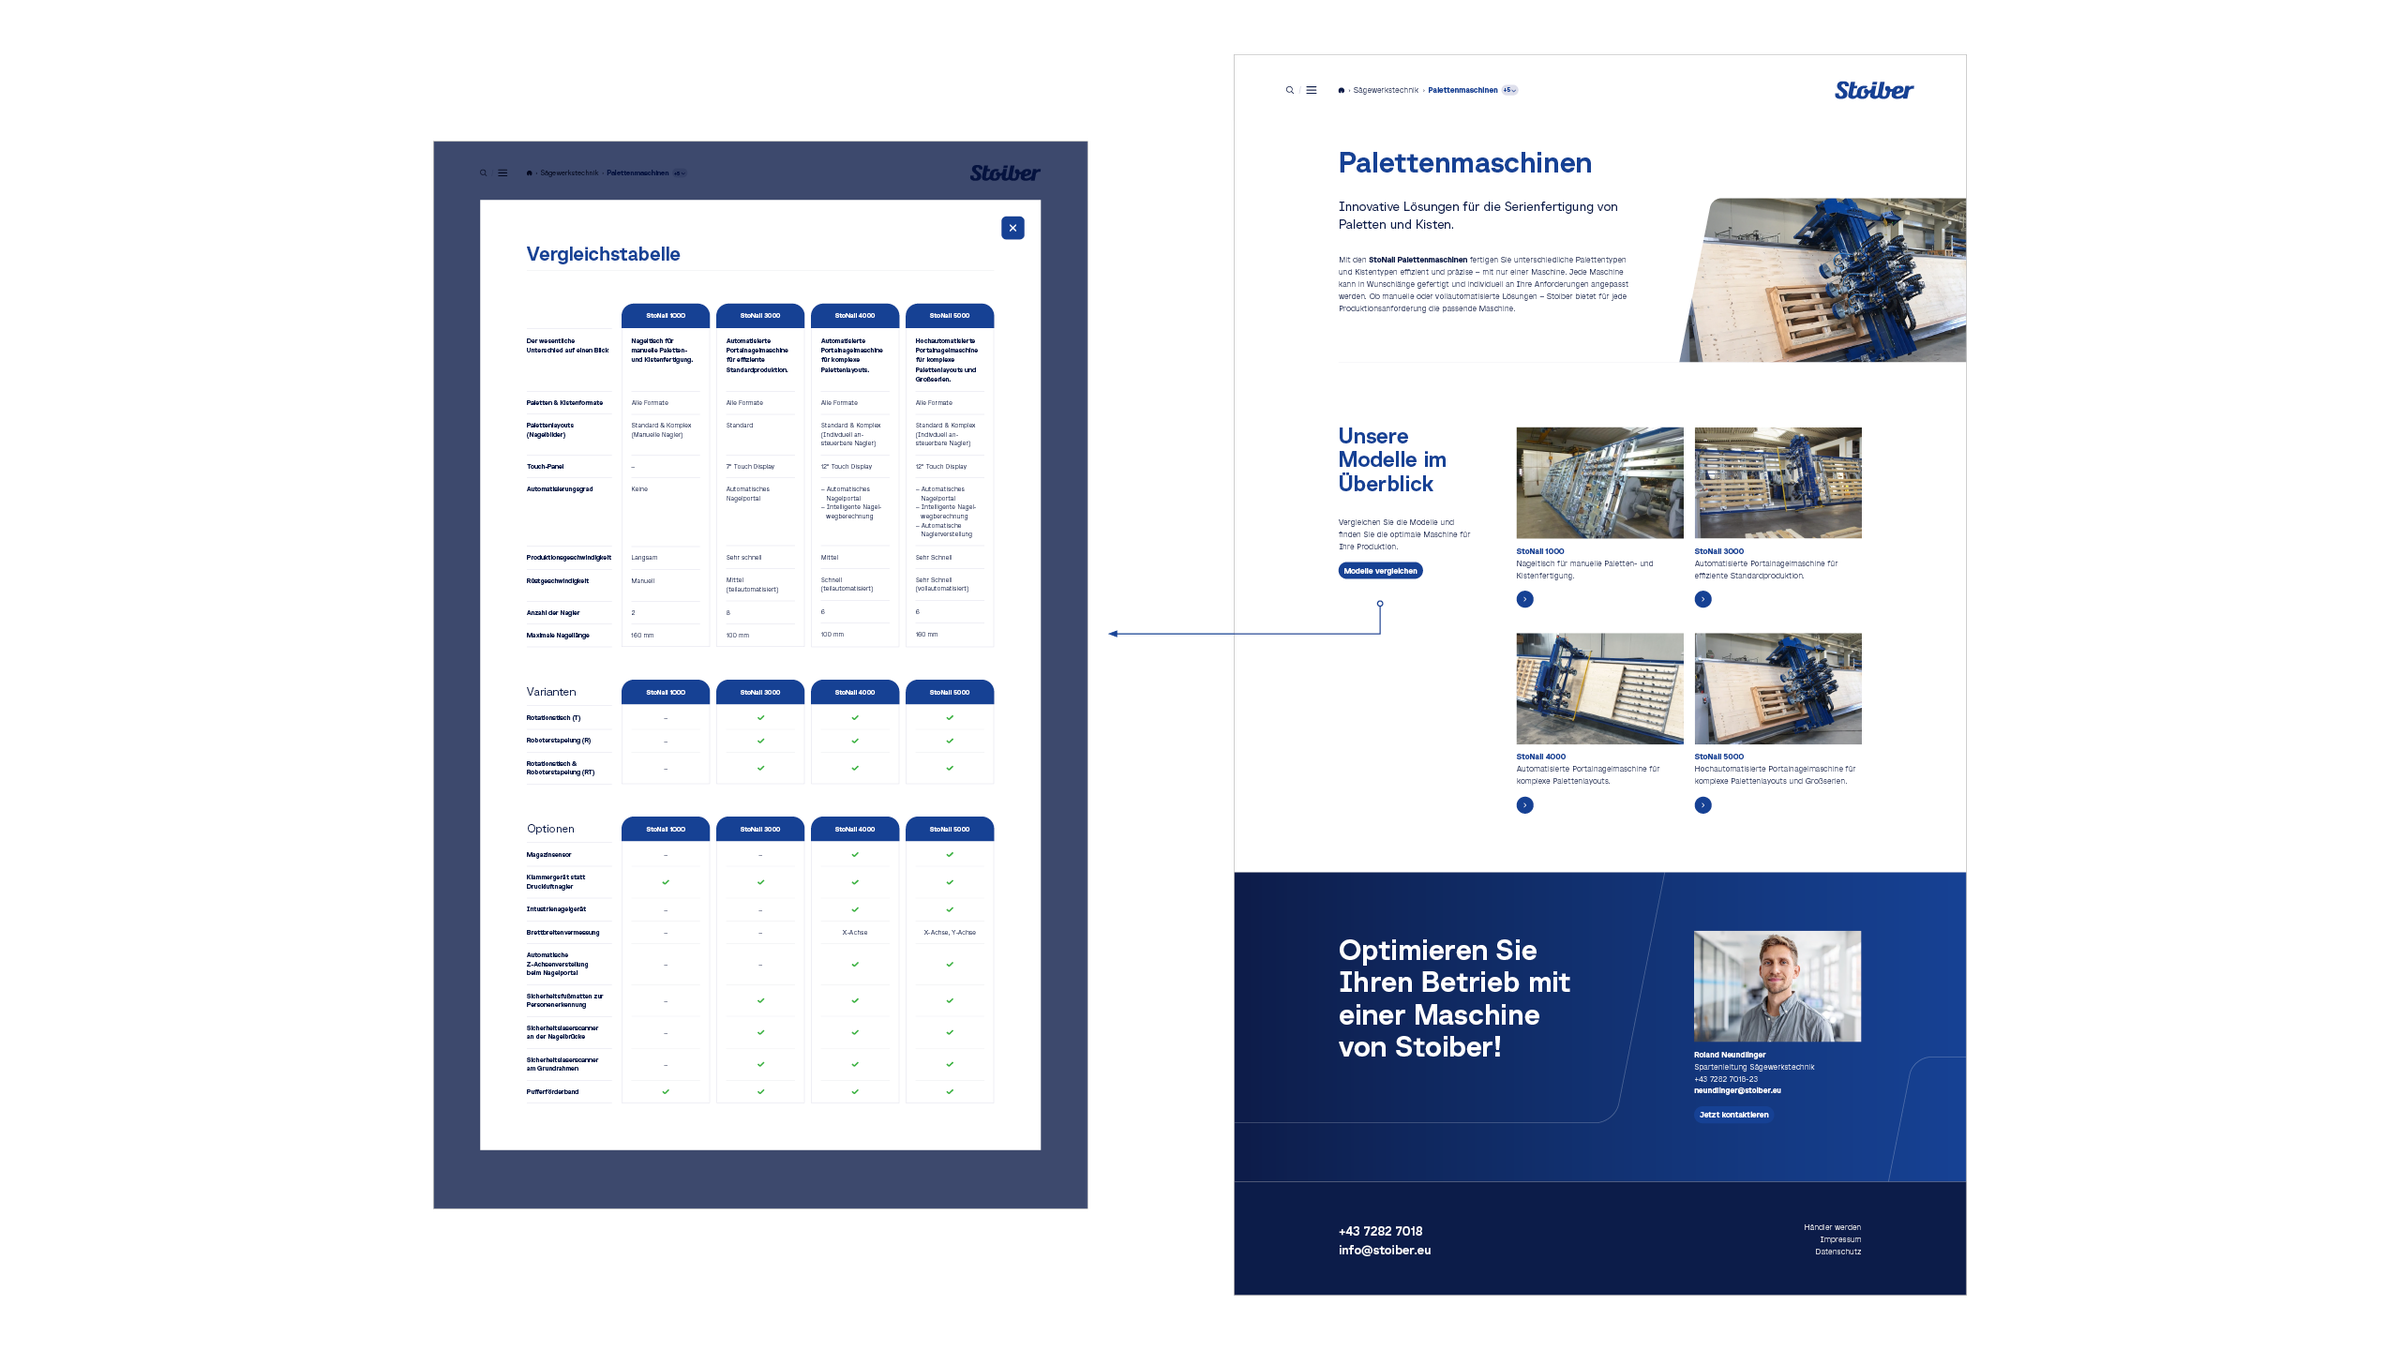Image resolution: width=2400 pixels, height=1350 pixels.
Task: Open the StoNail 4000 product thumbnail
Action: pos(1599,688)
